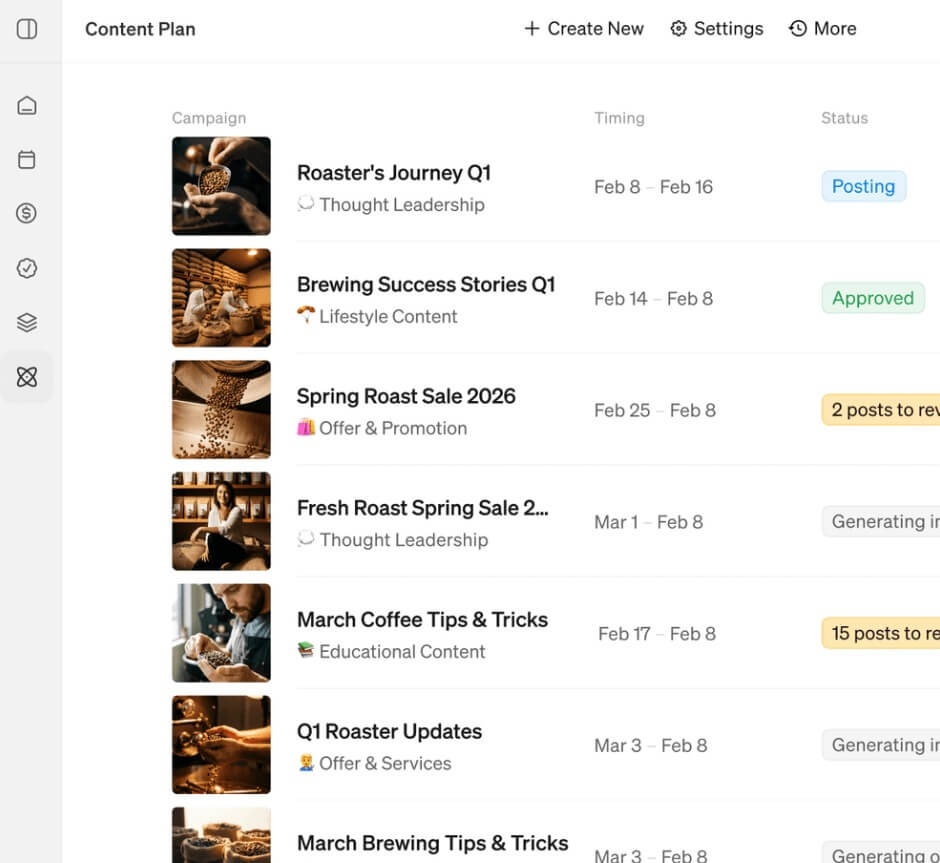The image size is (940, 863).
Task: Select the Posting status badge
Action: 863,186
